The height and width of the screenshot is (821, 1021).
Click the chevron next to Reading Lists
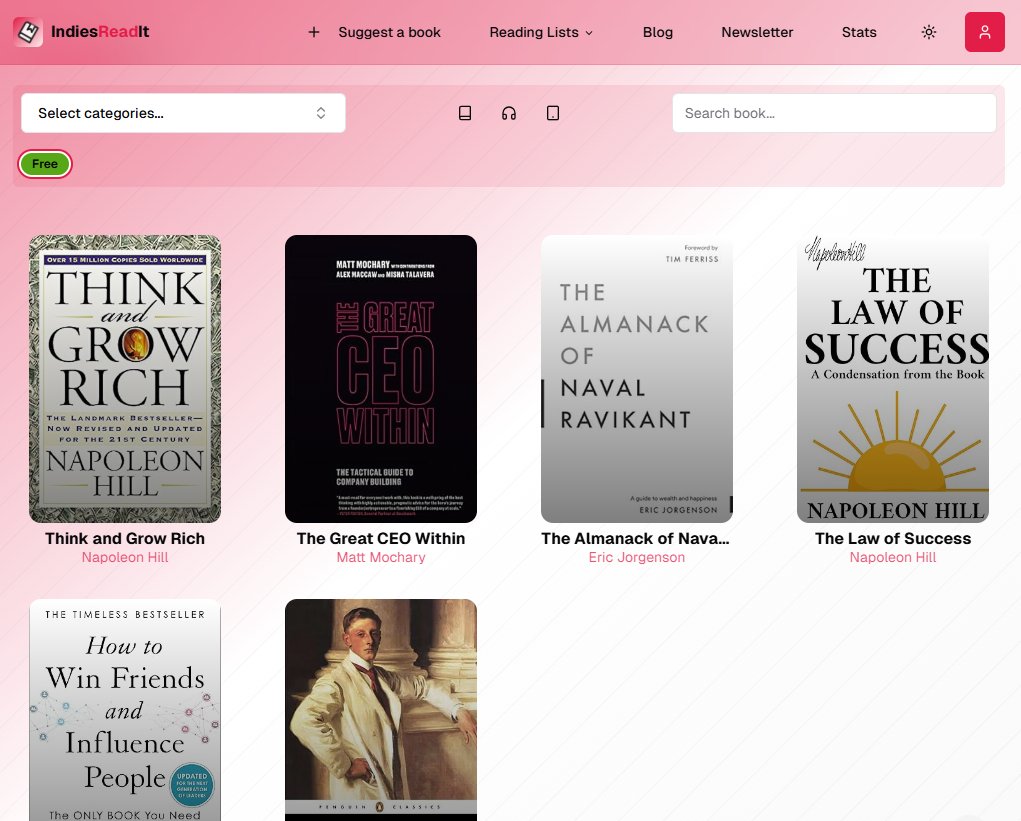[589, 33]
